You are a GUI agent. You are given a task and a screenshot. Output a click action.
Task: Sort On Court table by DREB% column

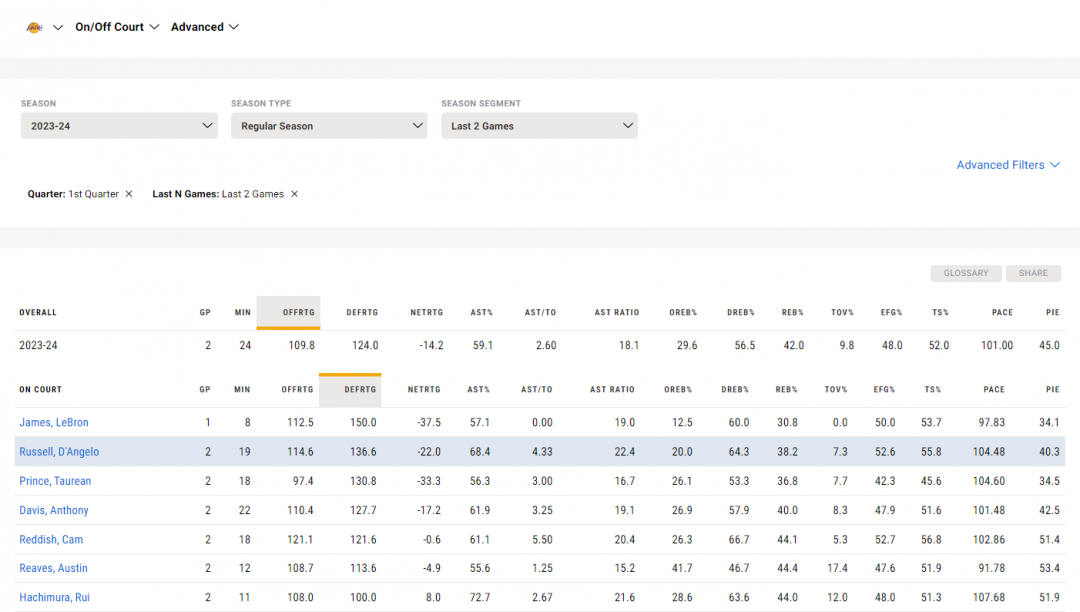click(735, 390)
